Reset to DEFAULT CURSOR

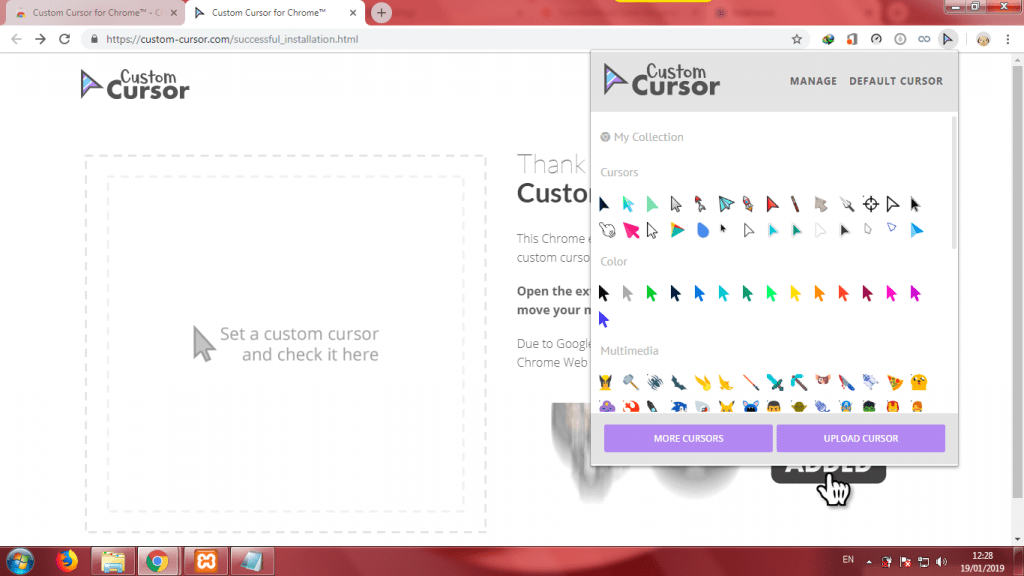point(895,81)
